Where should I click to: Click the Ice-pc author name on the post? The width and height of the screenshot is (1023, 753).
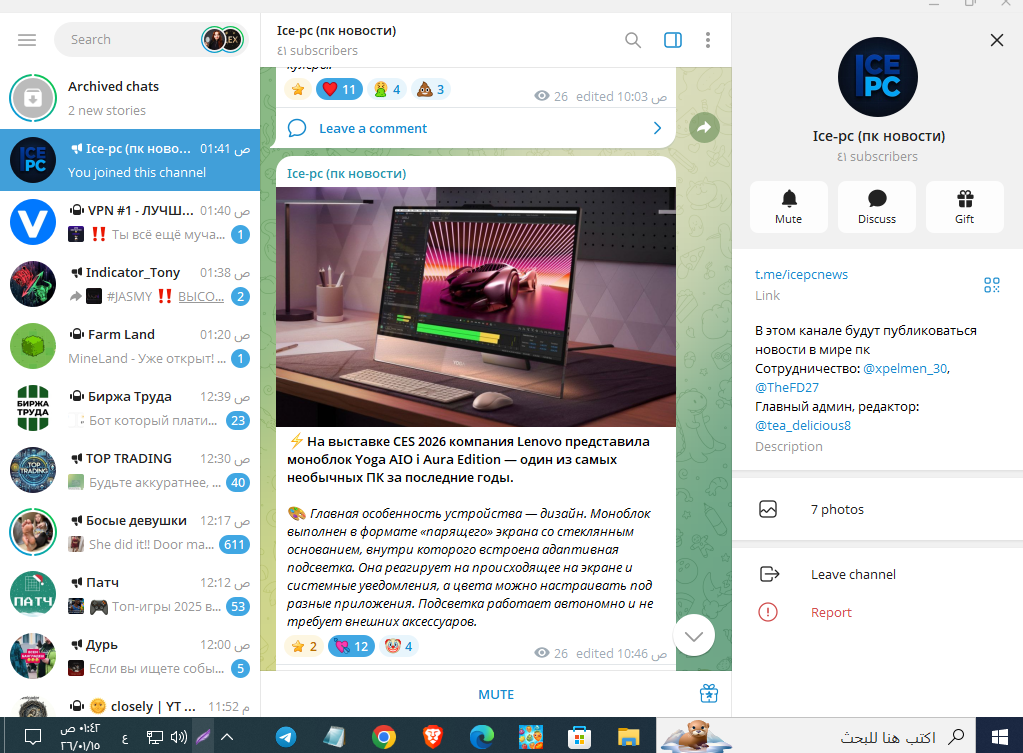346,174
